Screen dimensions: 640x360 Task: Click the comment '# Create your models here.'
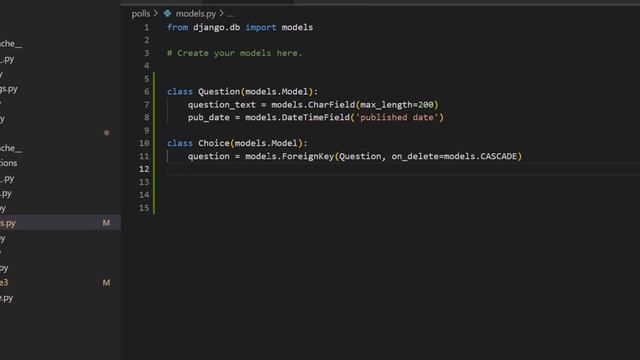tap(235, 53)
